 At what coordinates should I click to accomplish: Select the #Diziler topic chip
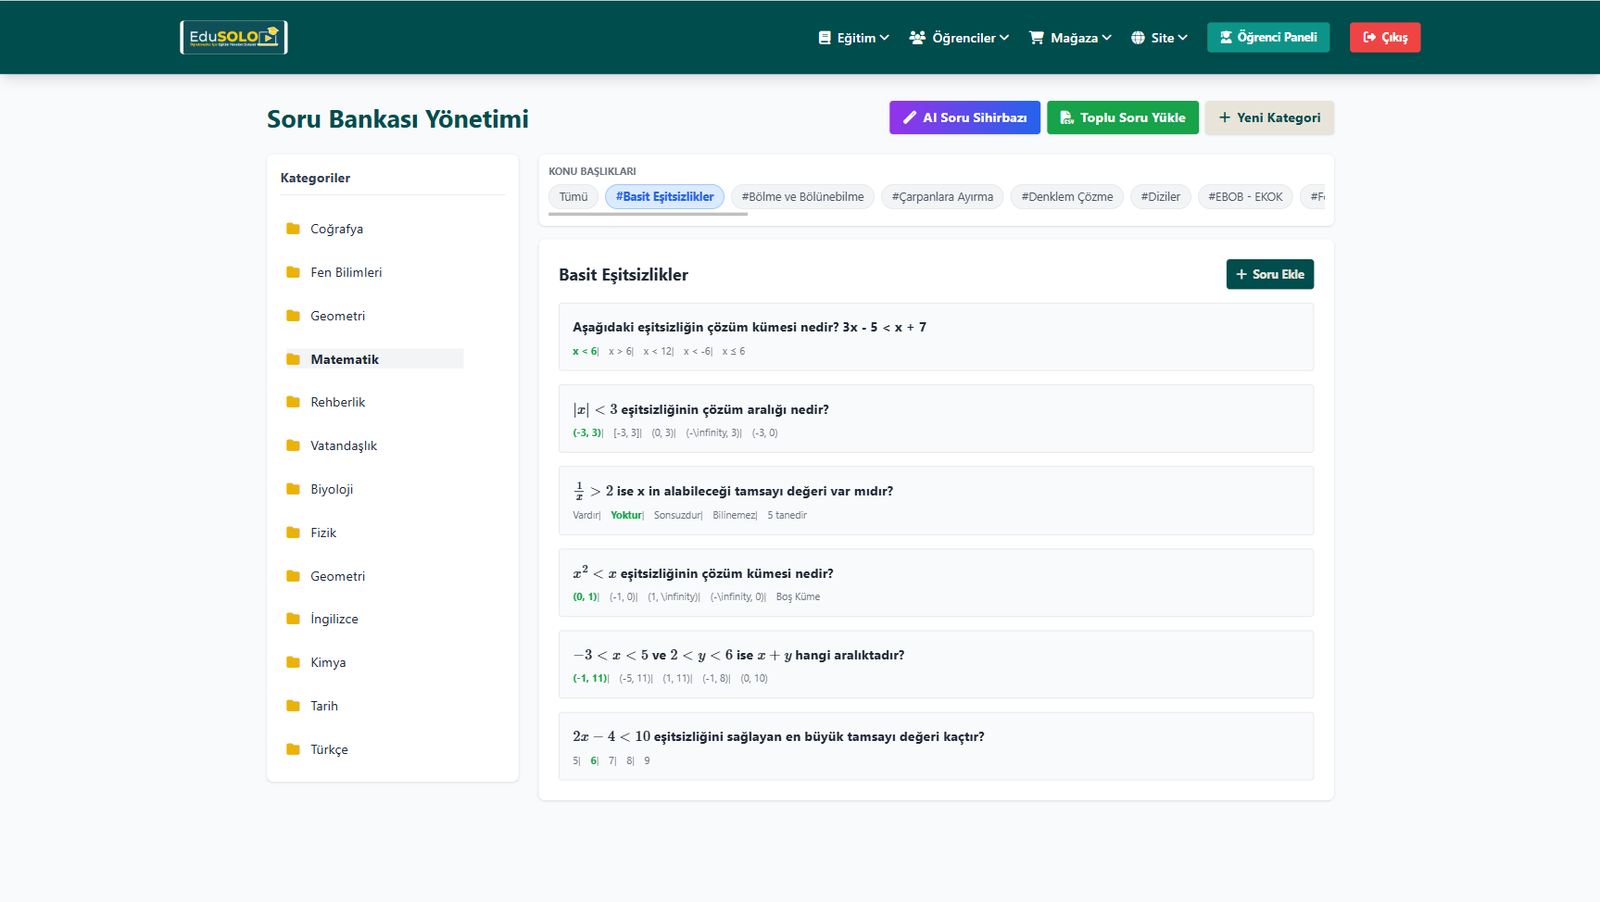coord(1160,197)
